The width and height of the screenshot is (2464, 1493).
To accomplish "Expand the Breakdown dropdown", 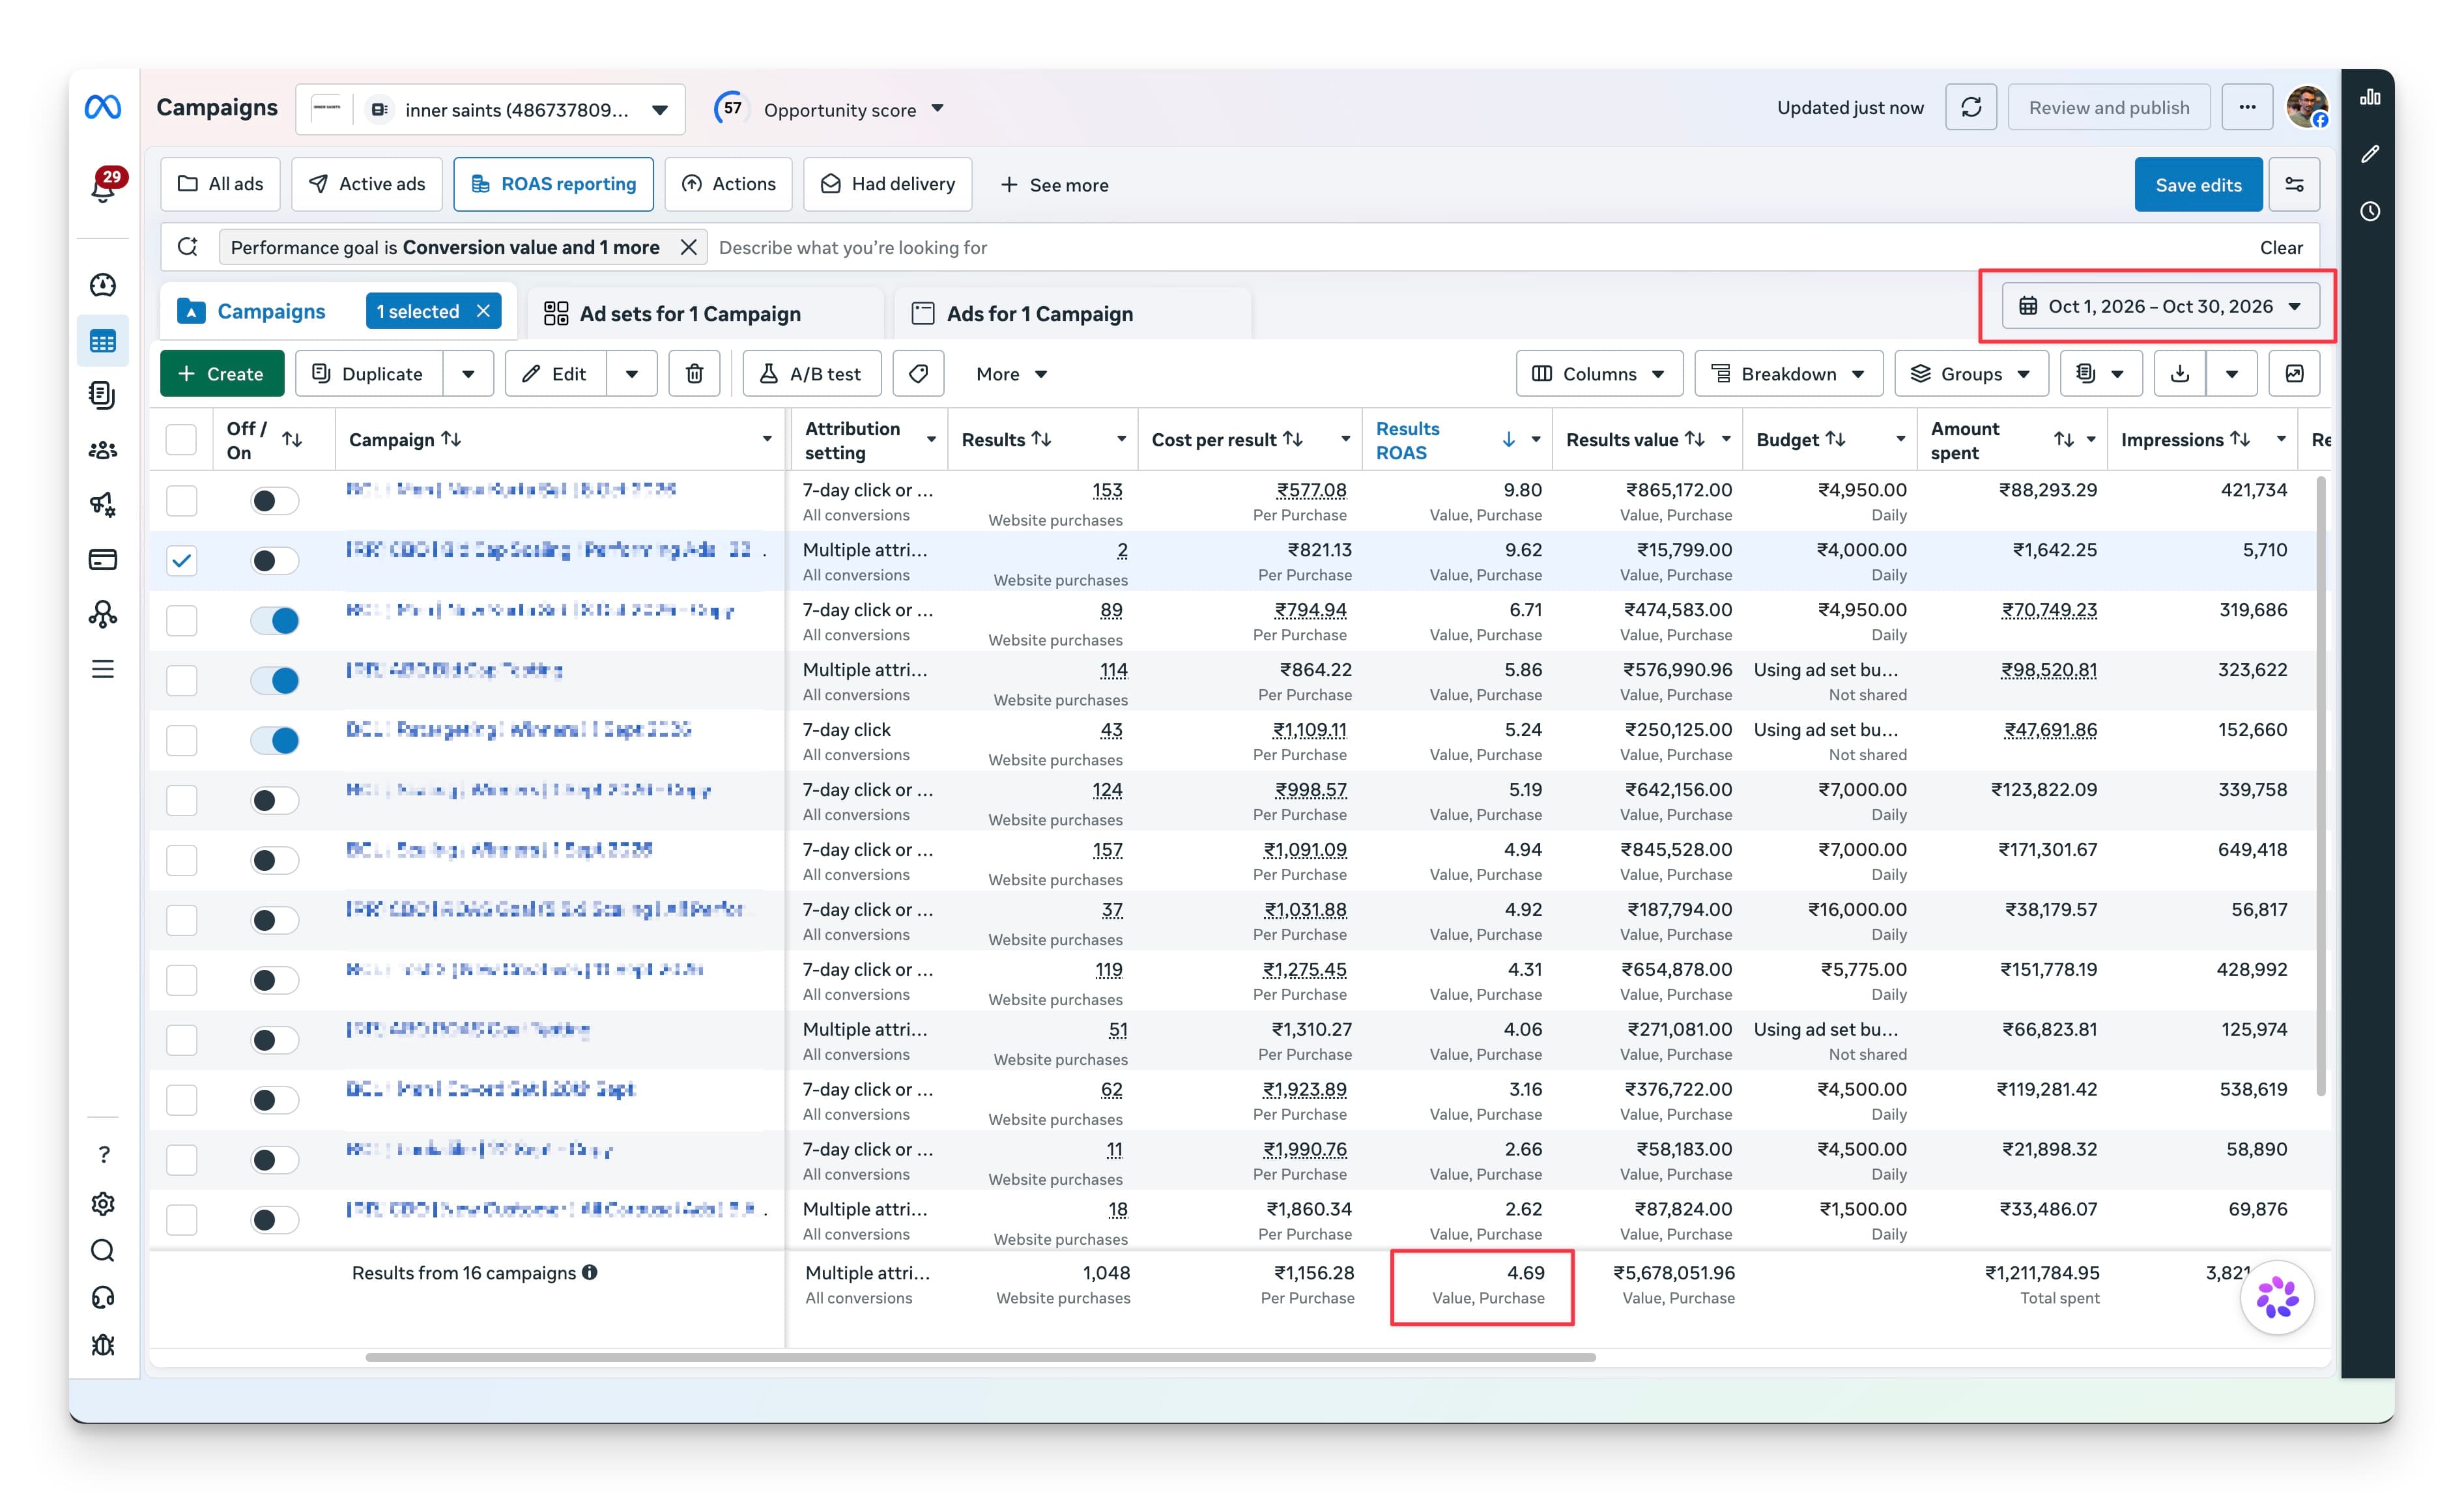I will (1788, 374).
